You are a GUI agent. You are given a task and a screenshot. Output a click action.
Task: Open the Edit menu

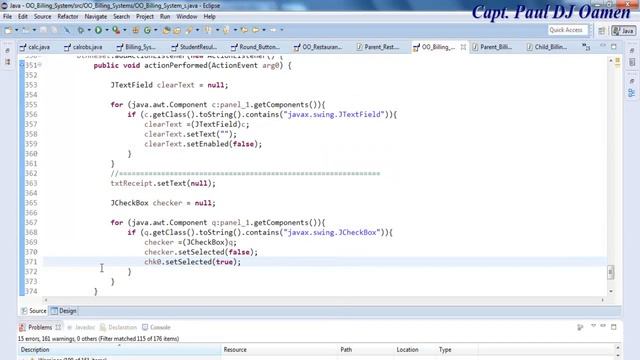(x=23, y=17)
